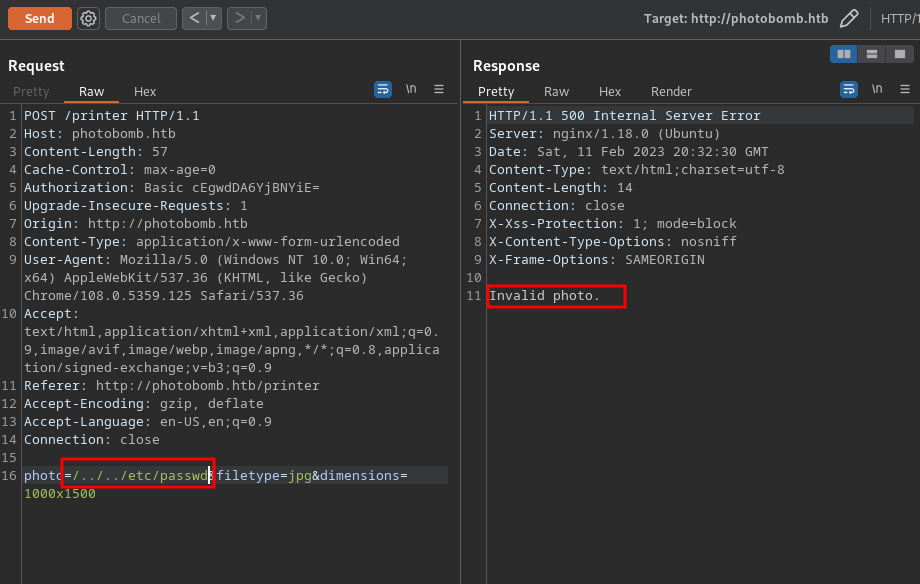Open Repeater send settings gear
Screen dimensions: 920x584
pos(88,18)
